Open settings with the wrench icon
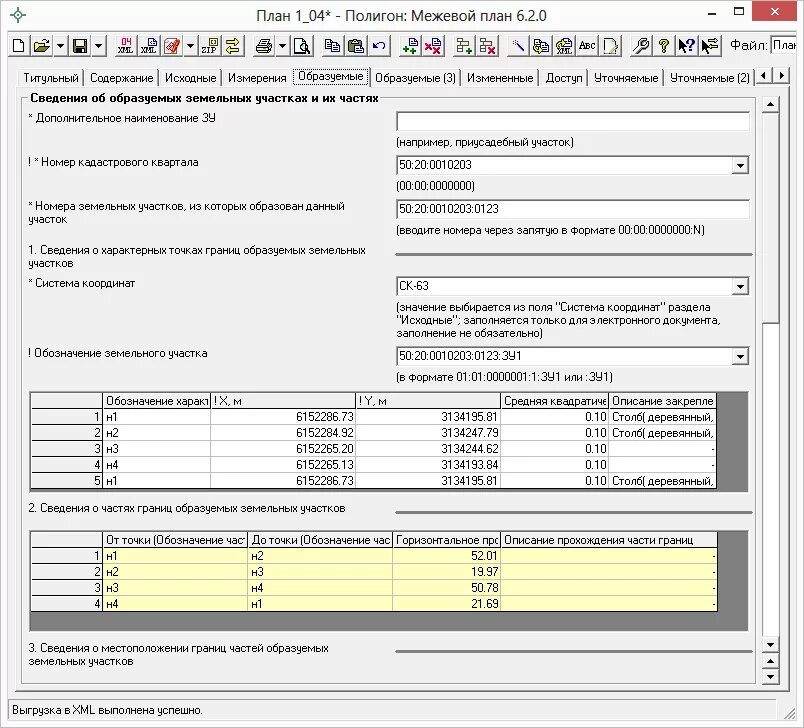The image size is (804, 728). [x=641, y=46]
